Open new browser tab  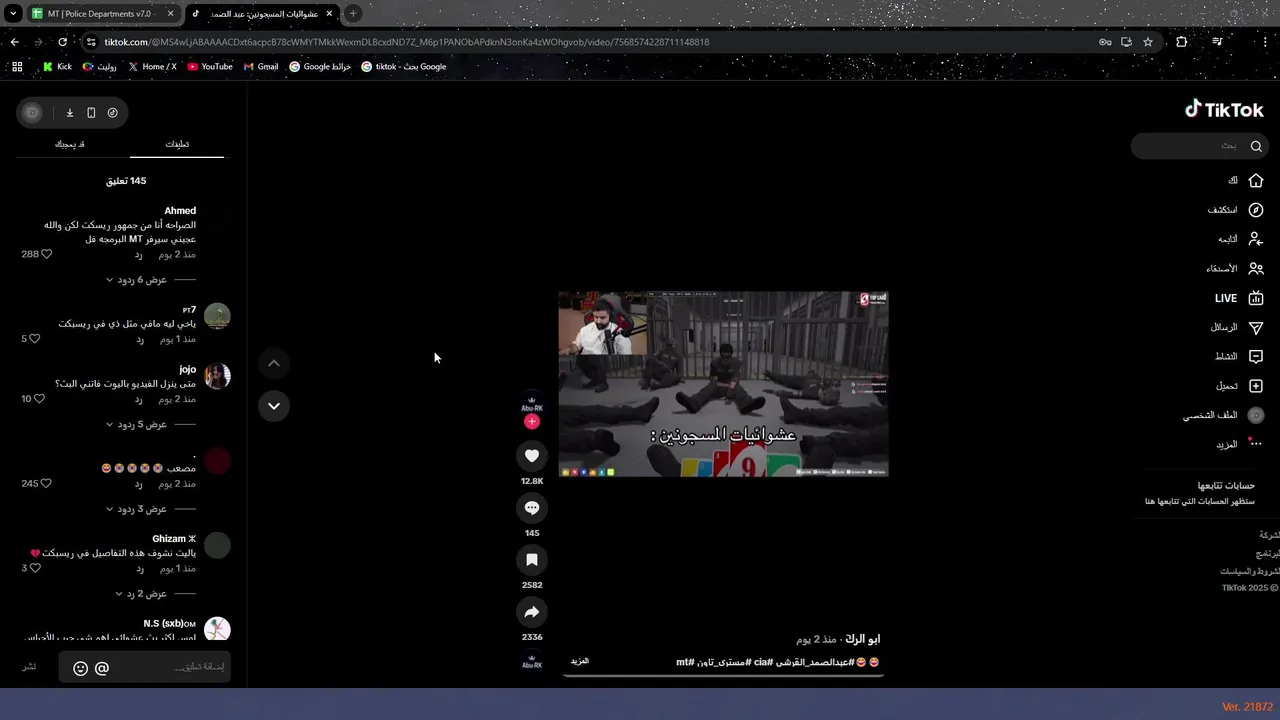tap(353, 14)
